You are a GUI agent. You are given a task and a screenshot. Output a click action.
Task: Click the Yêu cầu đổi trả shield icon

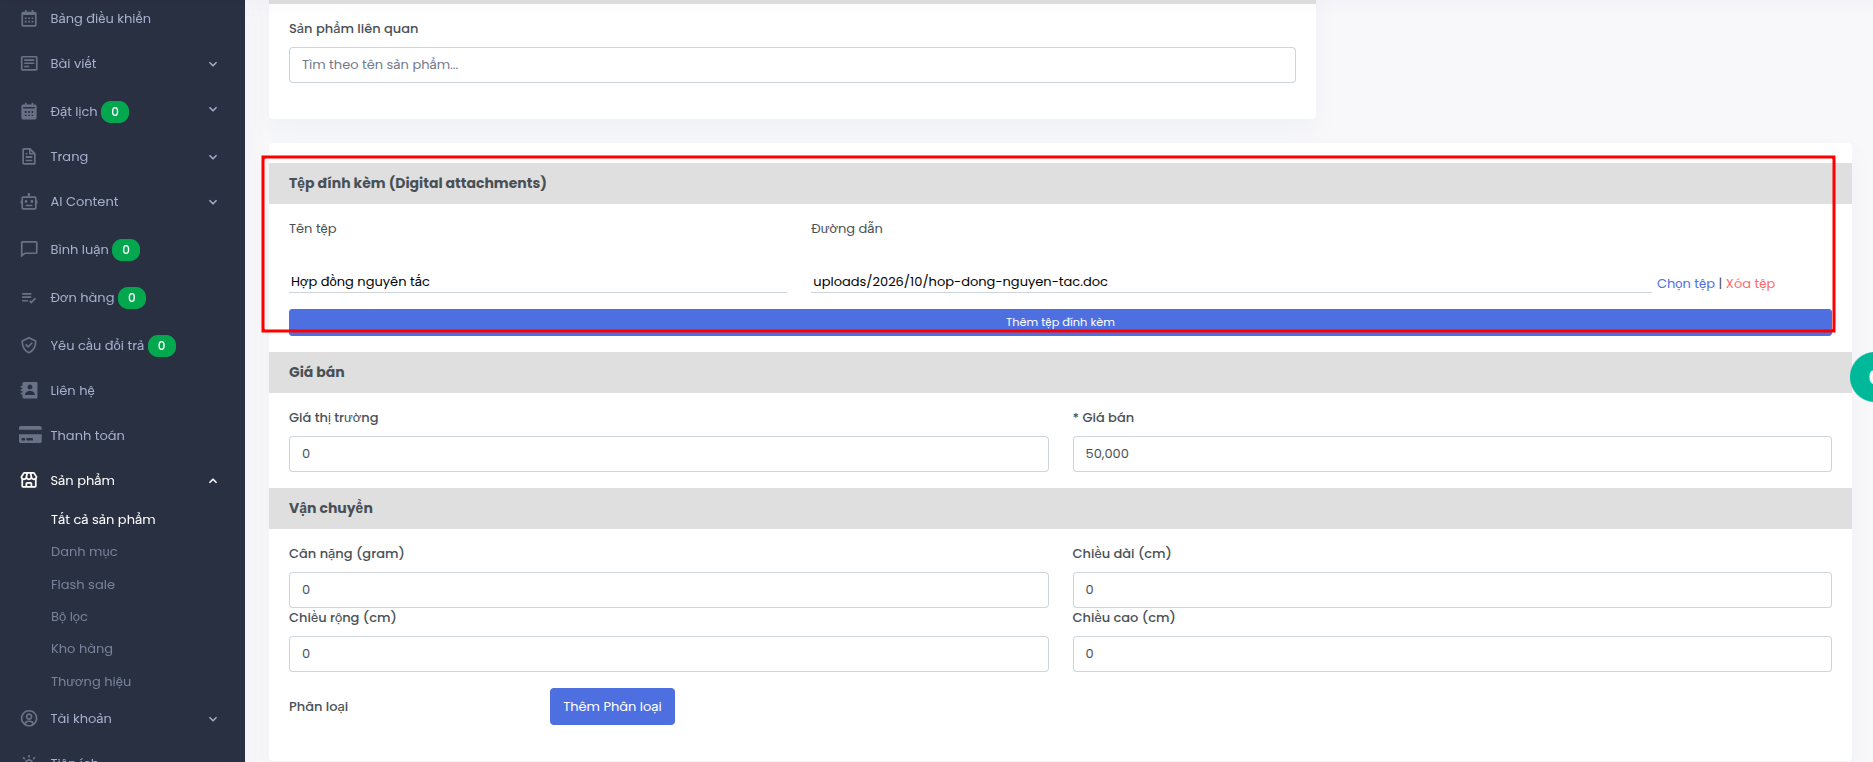(29, 345)
